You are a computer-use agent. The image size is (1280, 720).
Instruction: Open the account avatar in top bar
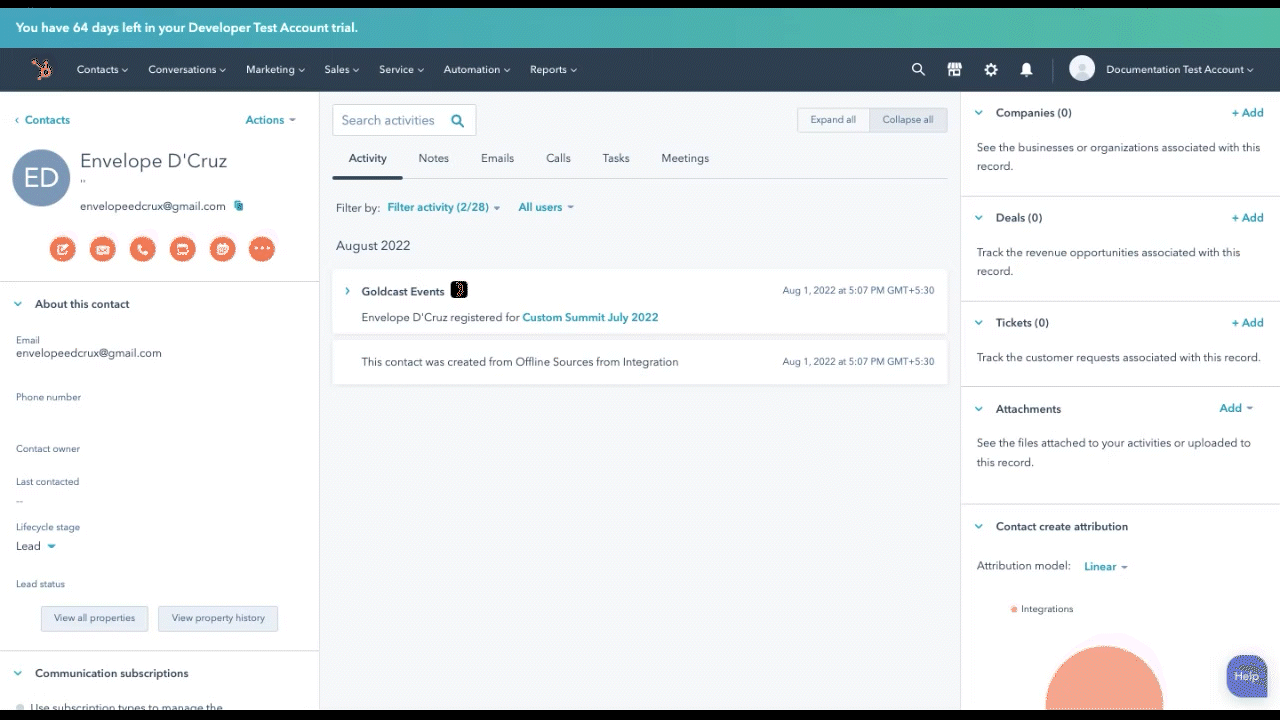(x=1082, y=68)
